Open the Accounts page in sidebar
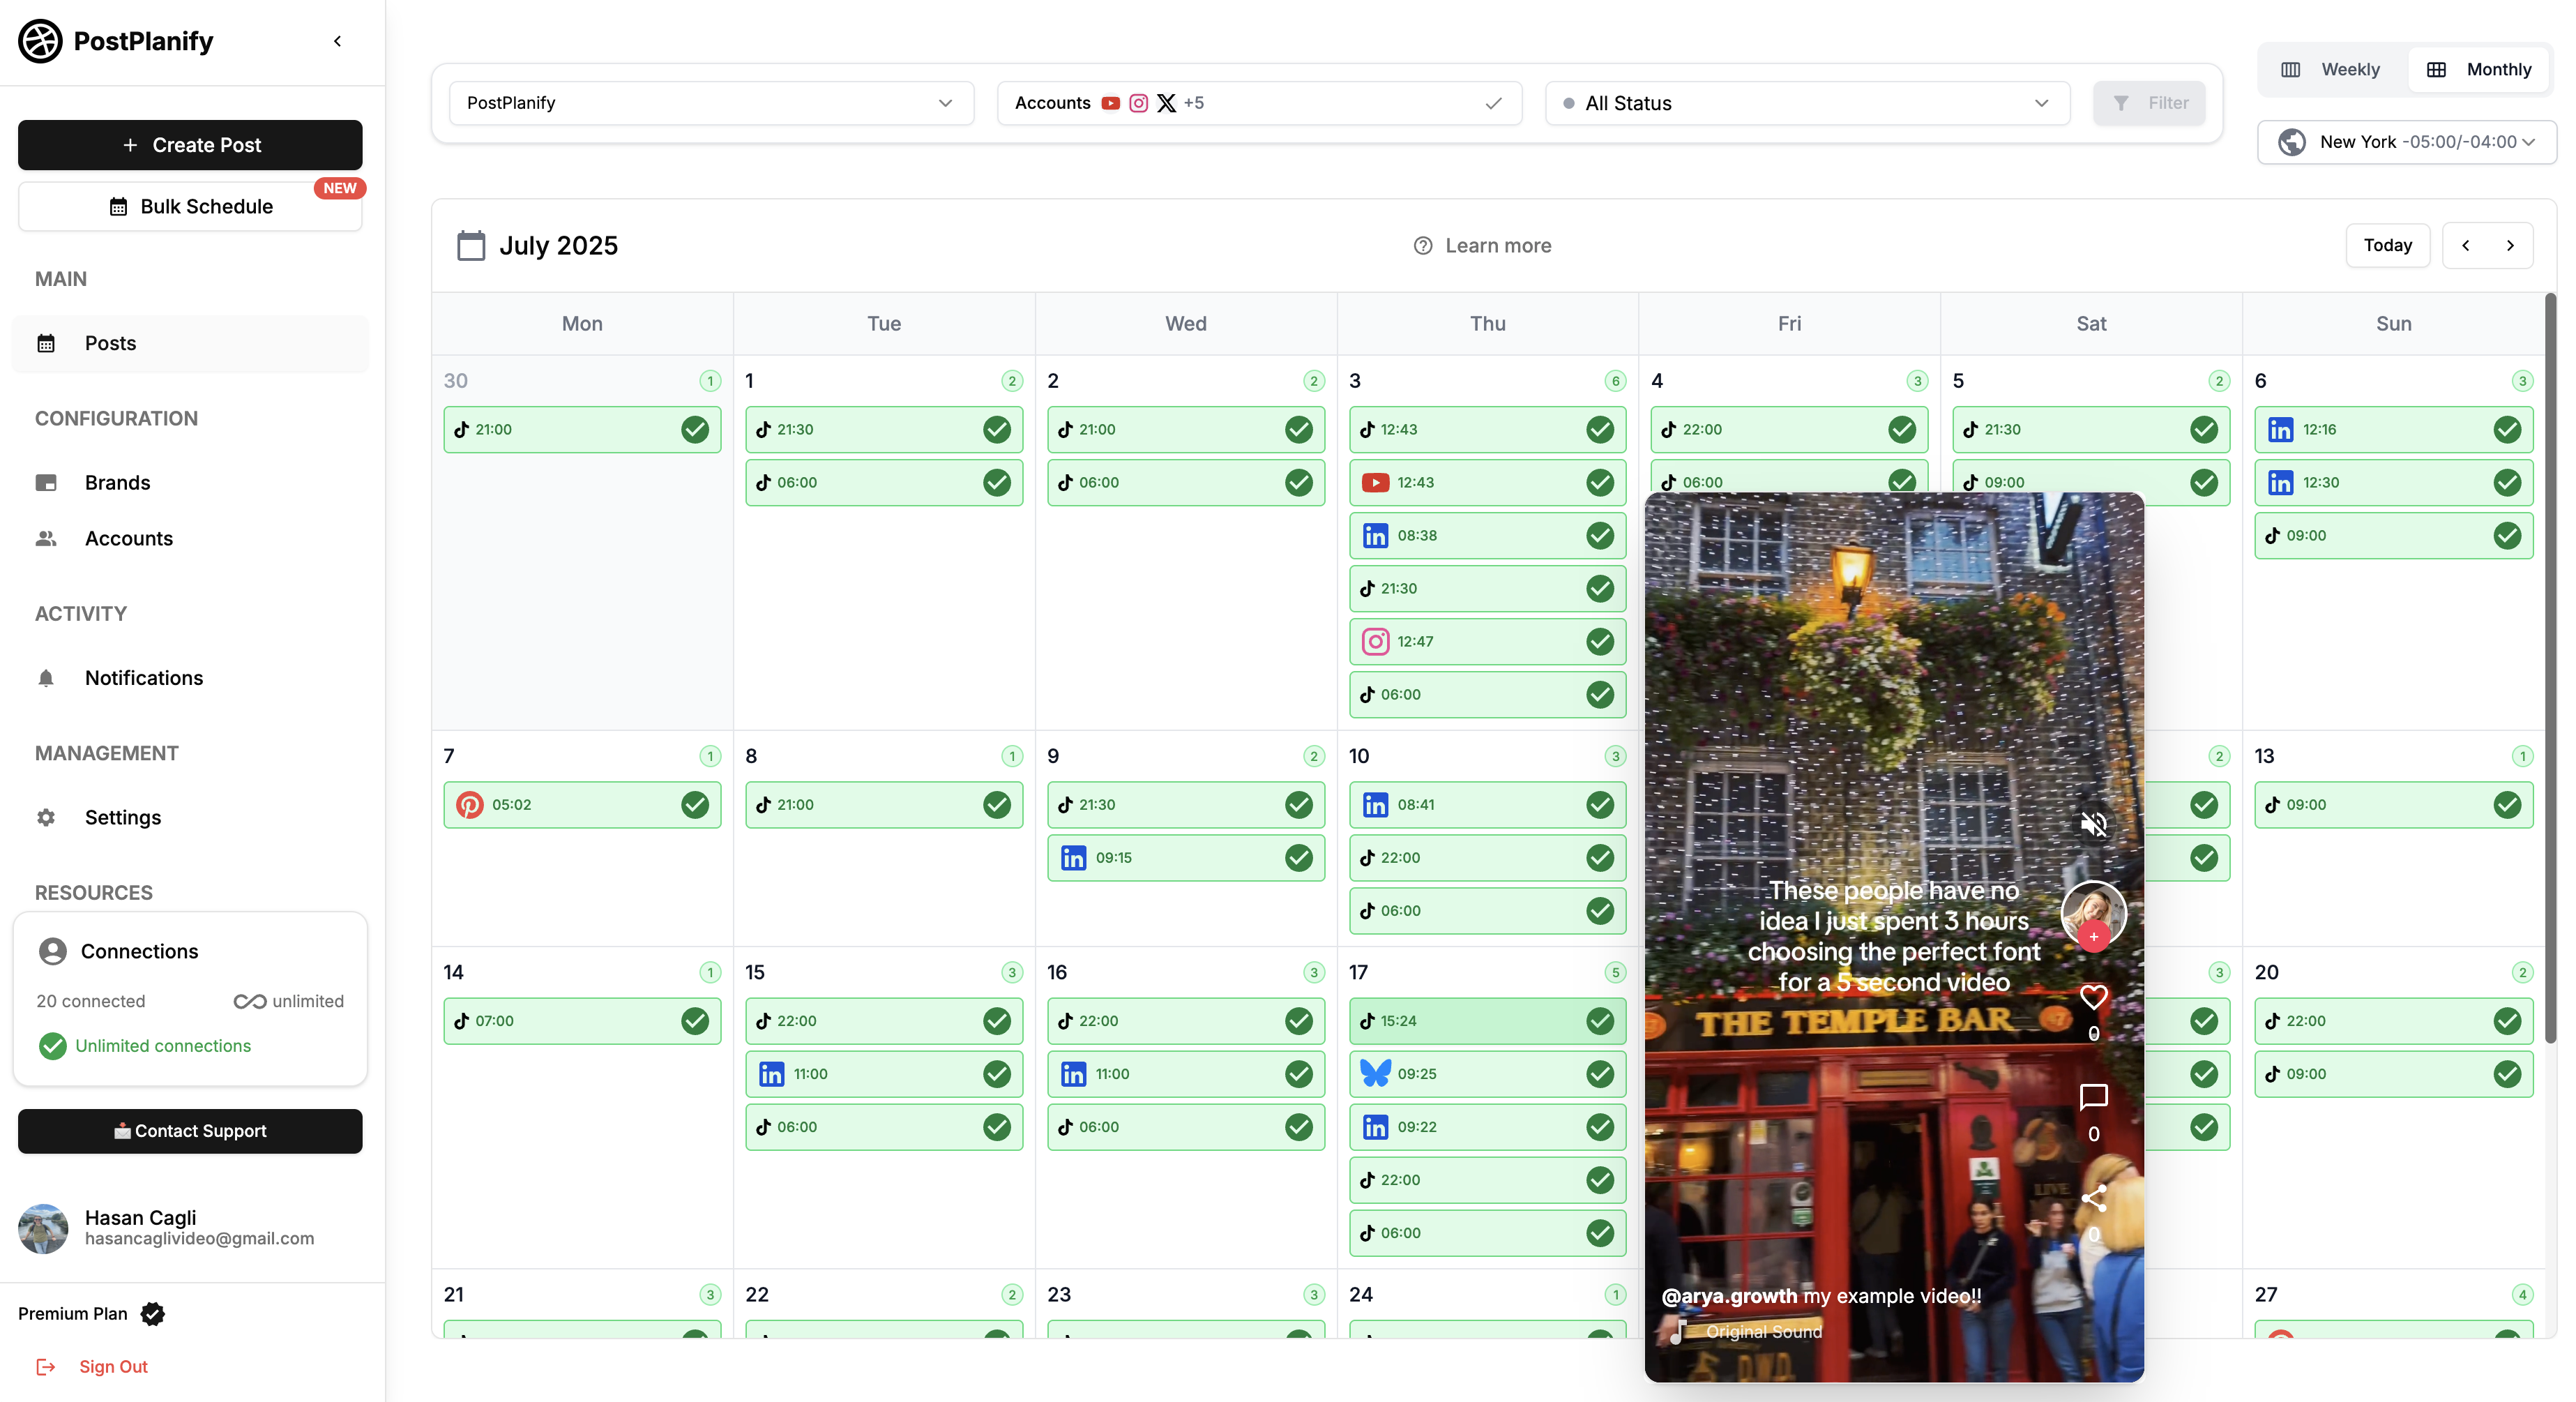Viewport: 2576px width, 1402px height. point(128,538)
